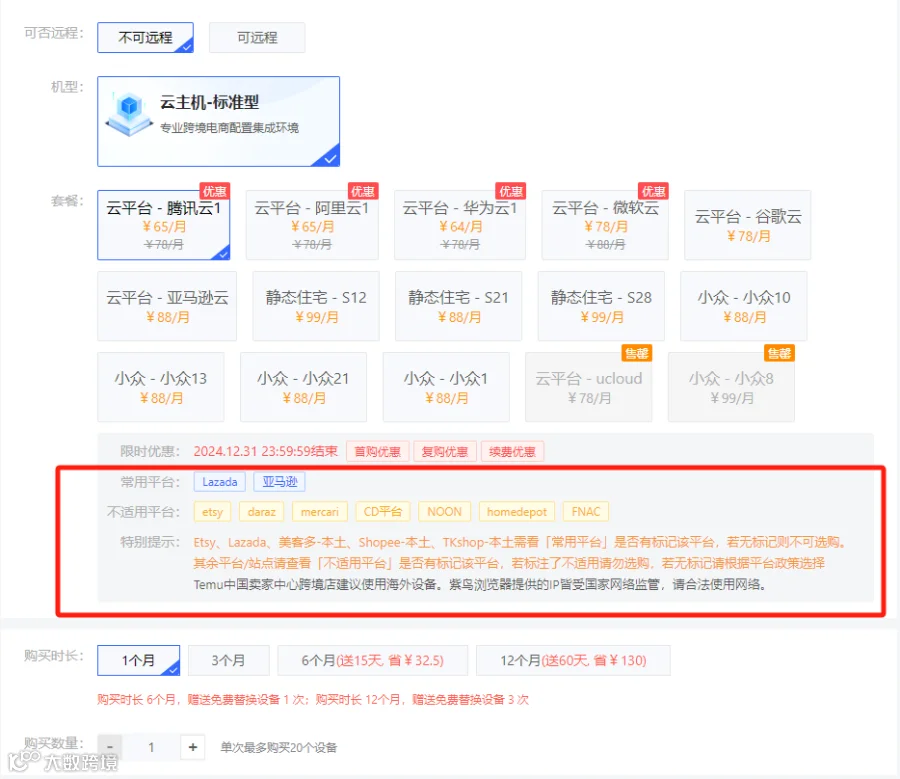Click 优惠 badge on 腾讯云1 card
The image size is (900, 779).
[x=215, y=191]
